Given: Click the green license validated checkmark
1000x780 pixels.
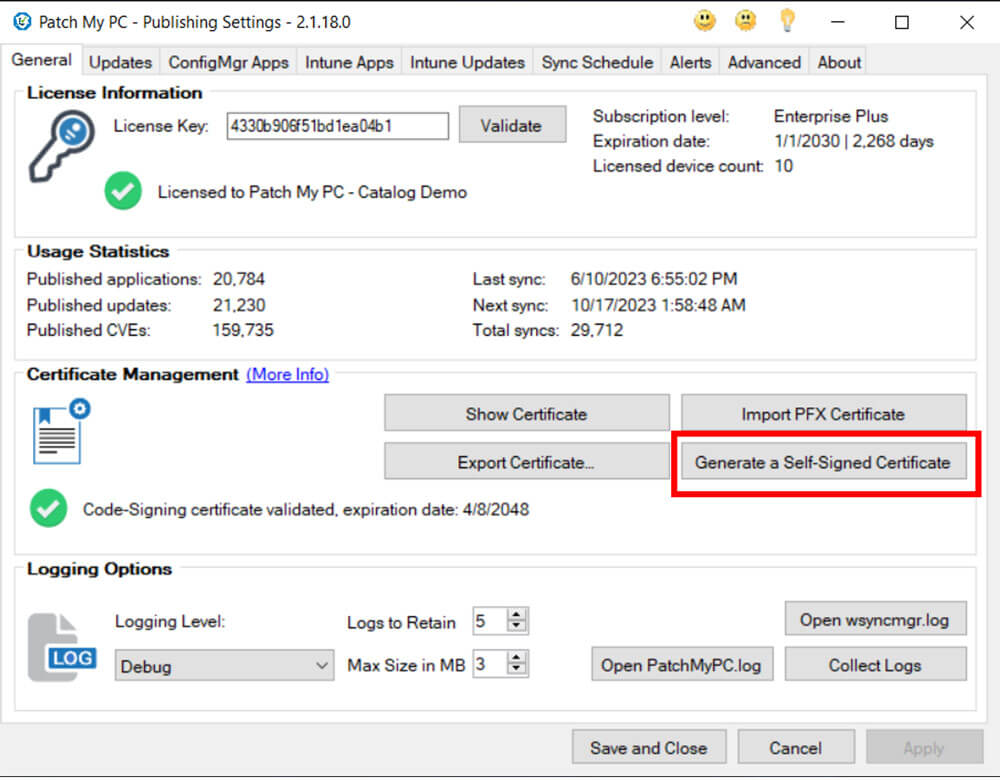Looking at the screenshot, I should (123, 191).
